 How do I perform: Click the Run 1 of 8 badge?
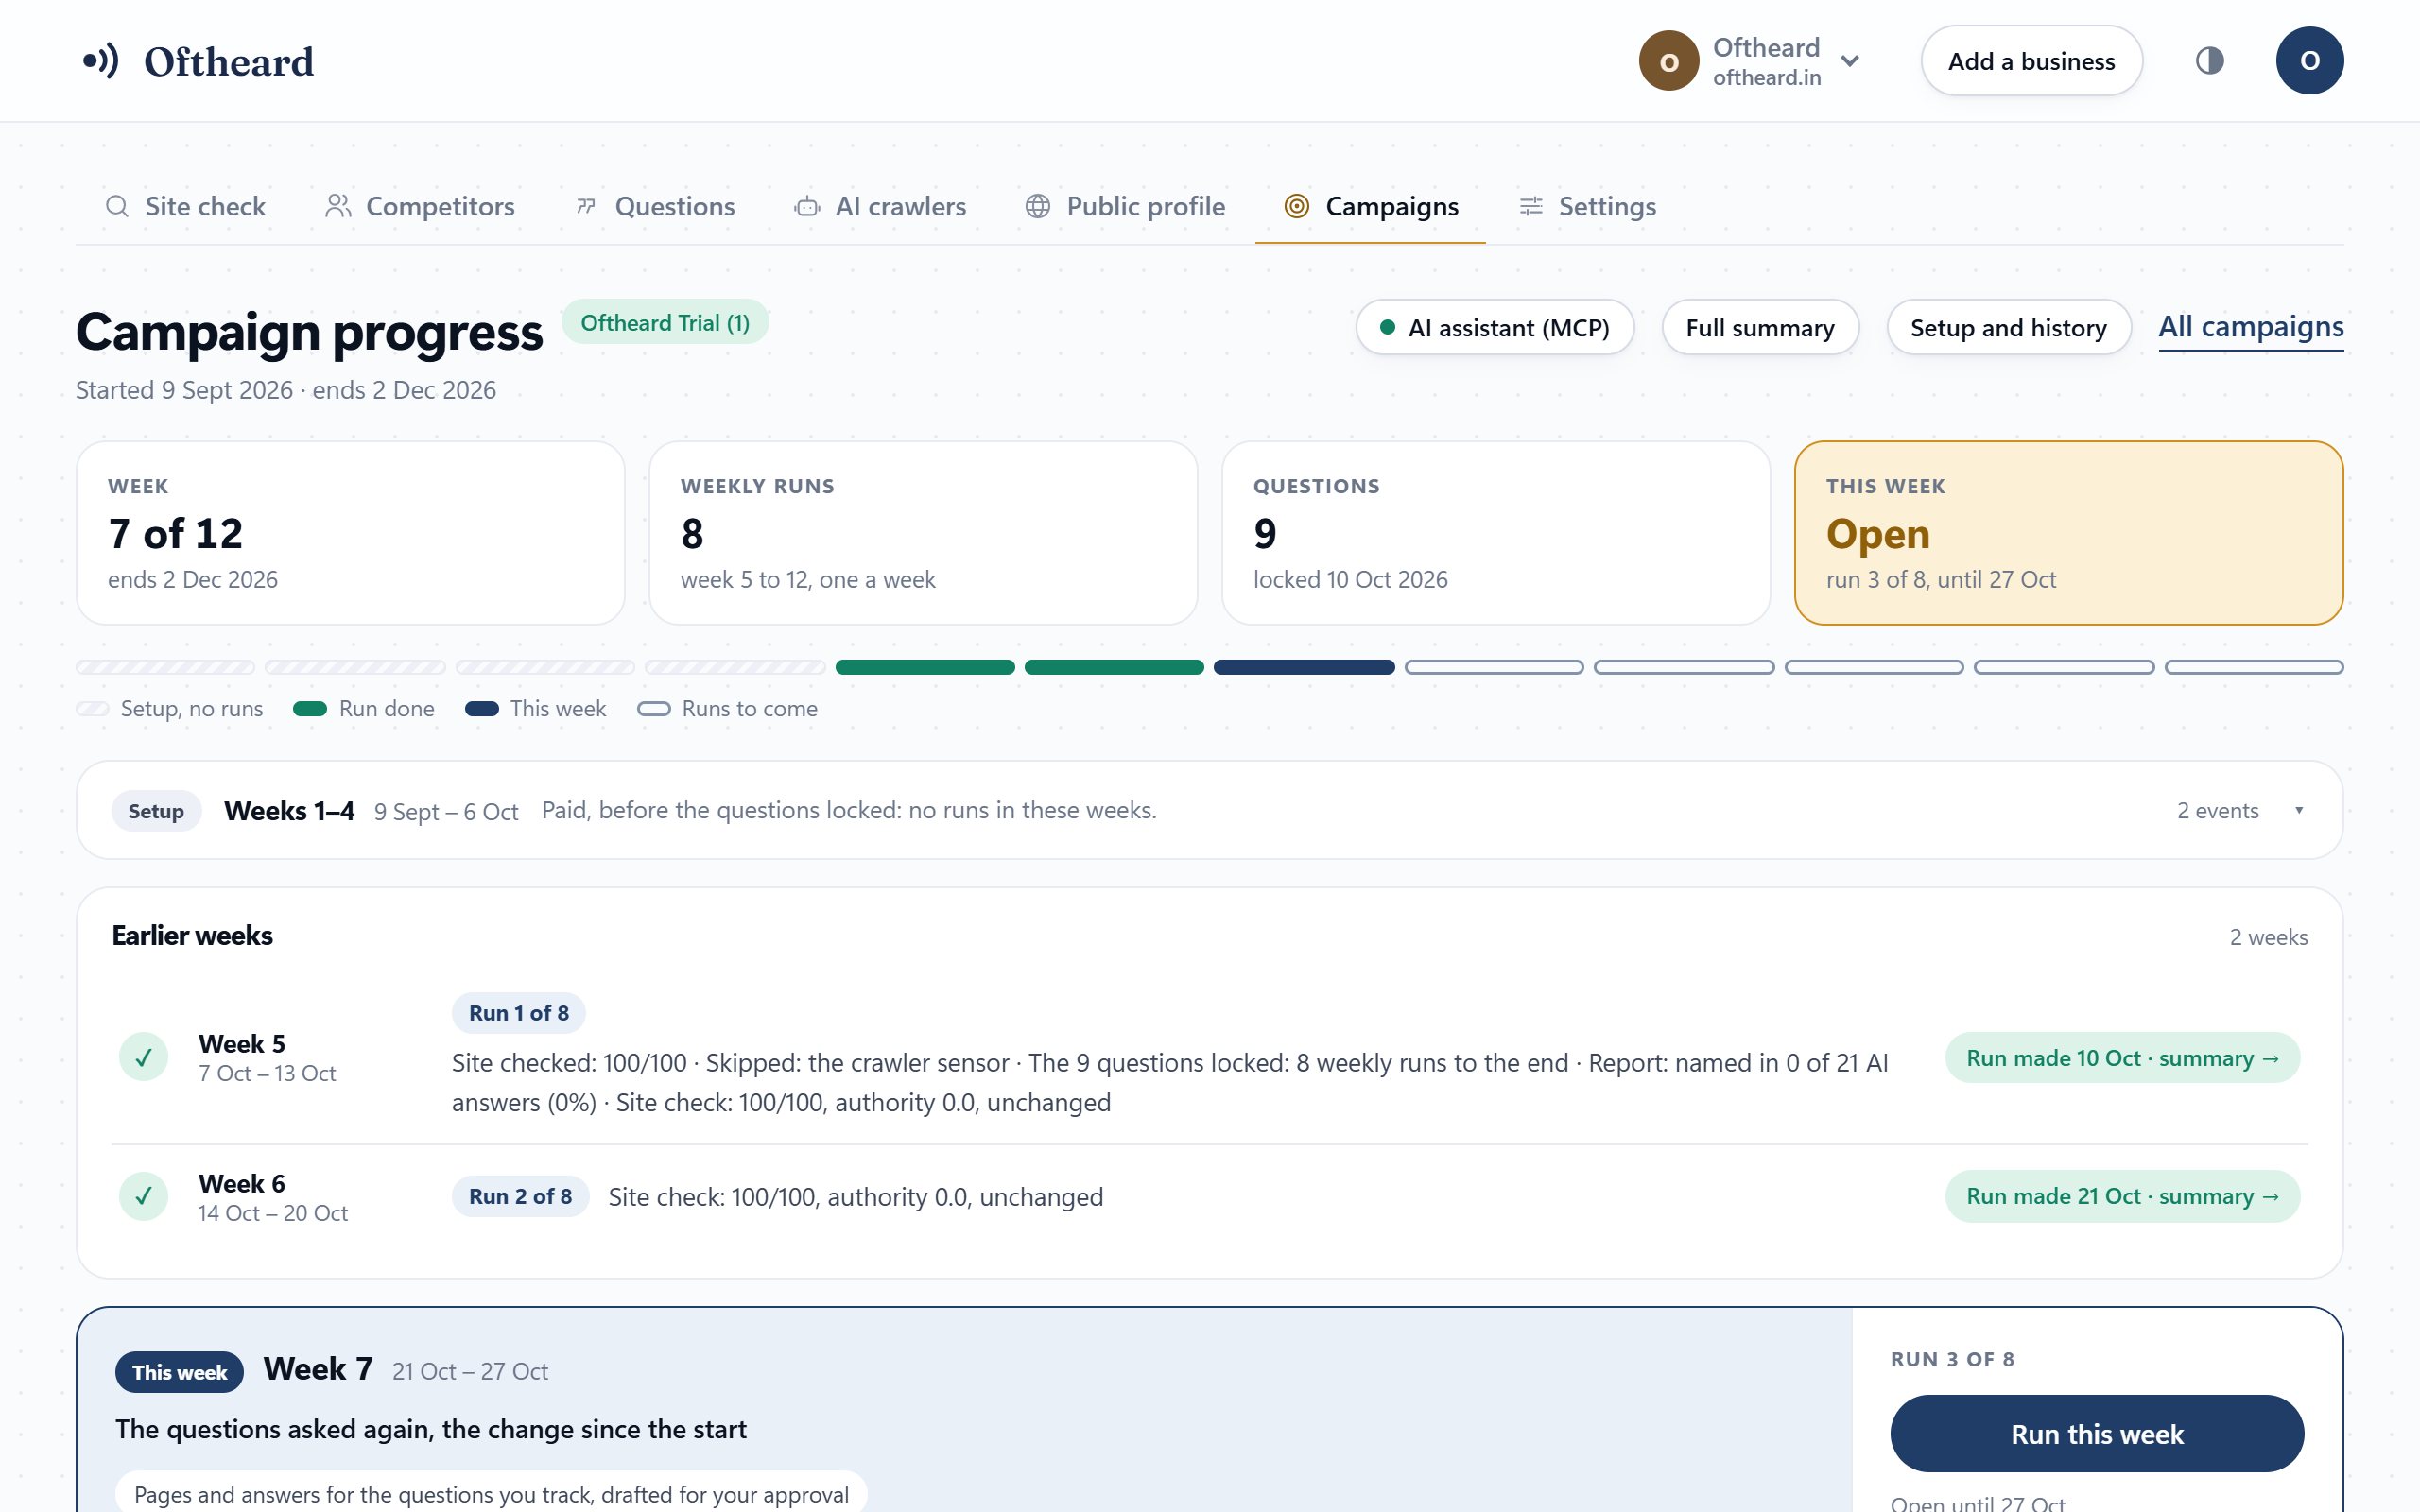pyautogui.click(x=519, y=1012)
